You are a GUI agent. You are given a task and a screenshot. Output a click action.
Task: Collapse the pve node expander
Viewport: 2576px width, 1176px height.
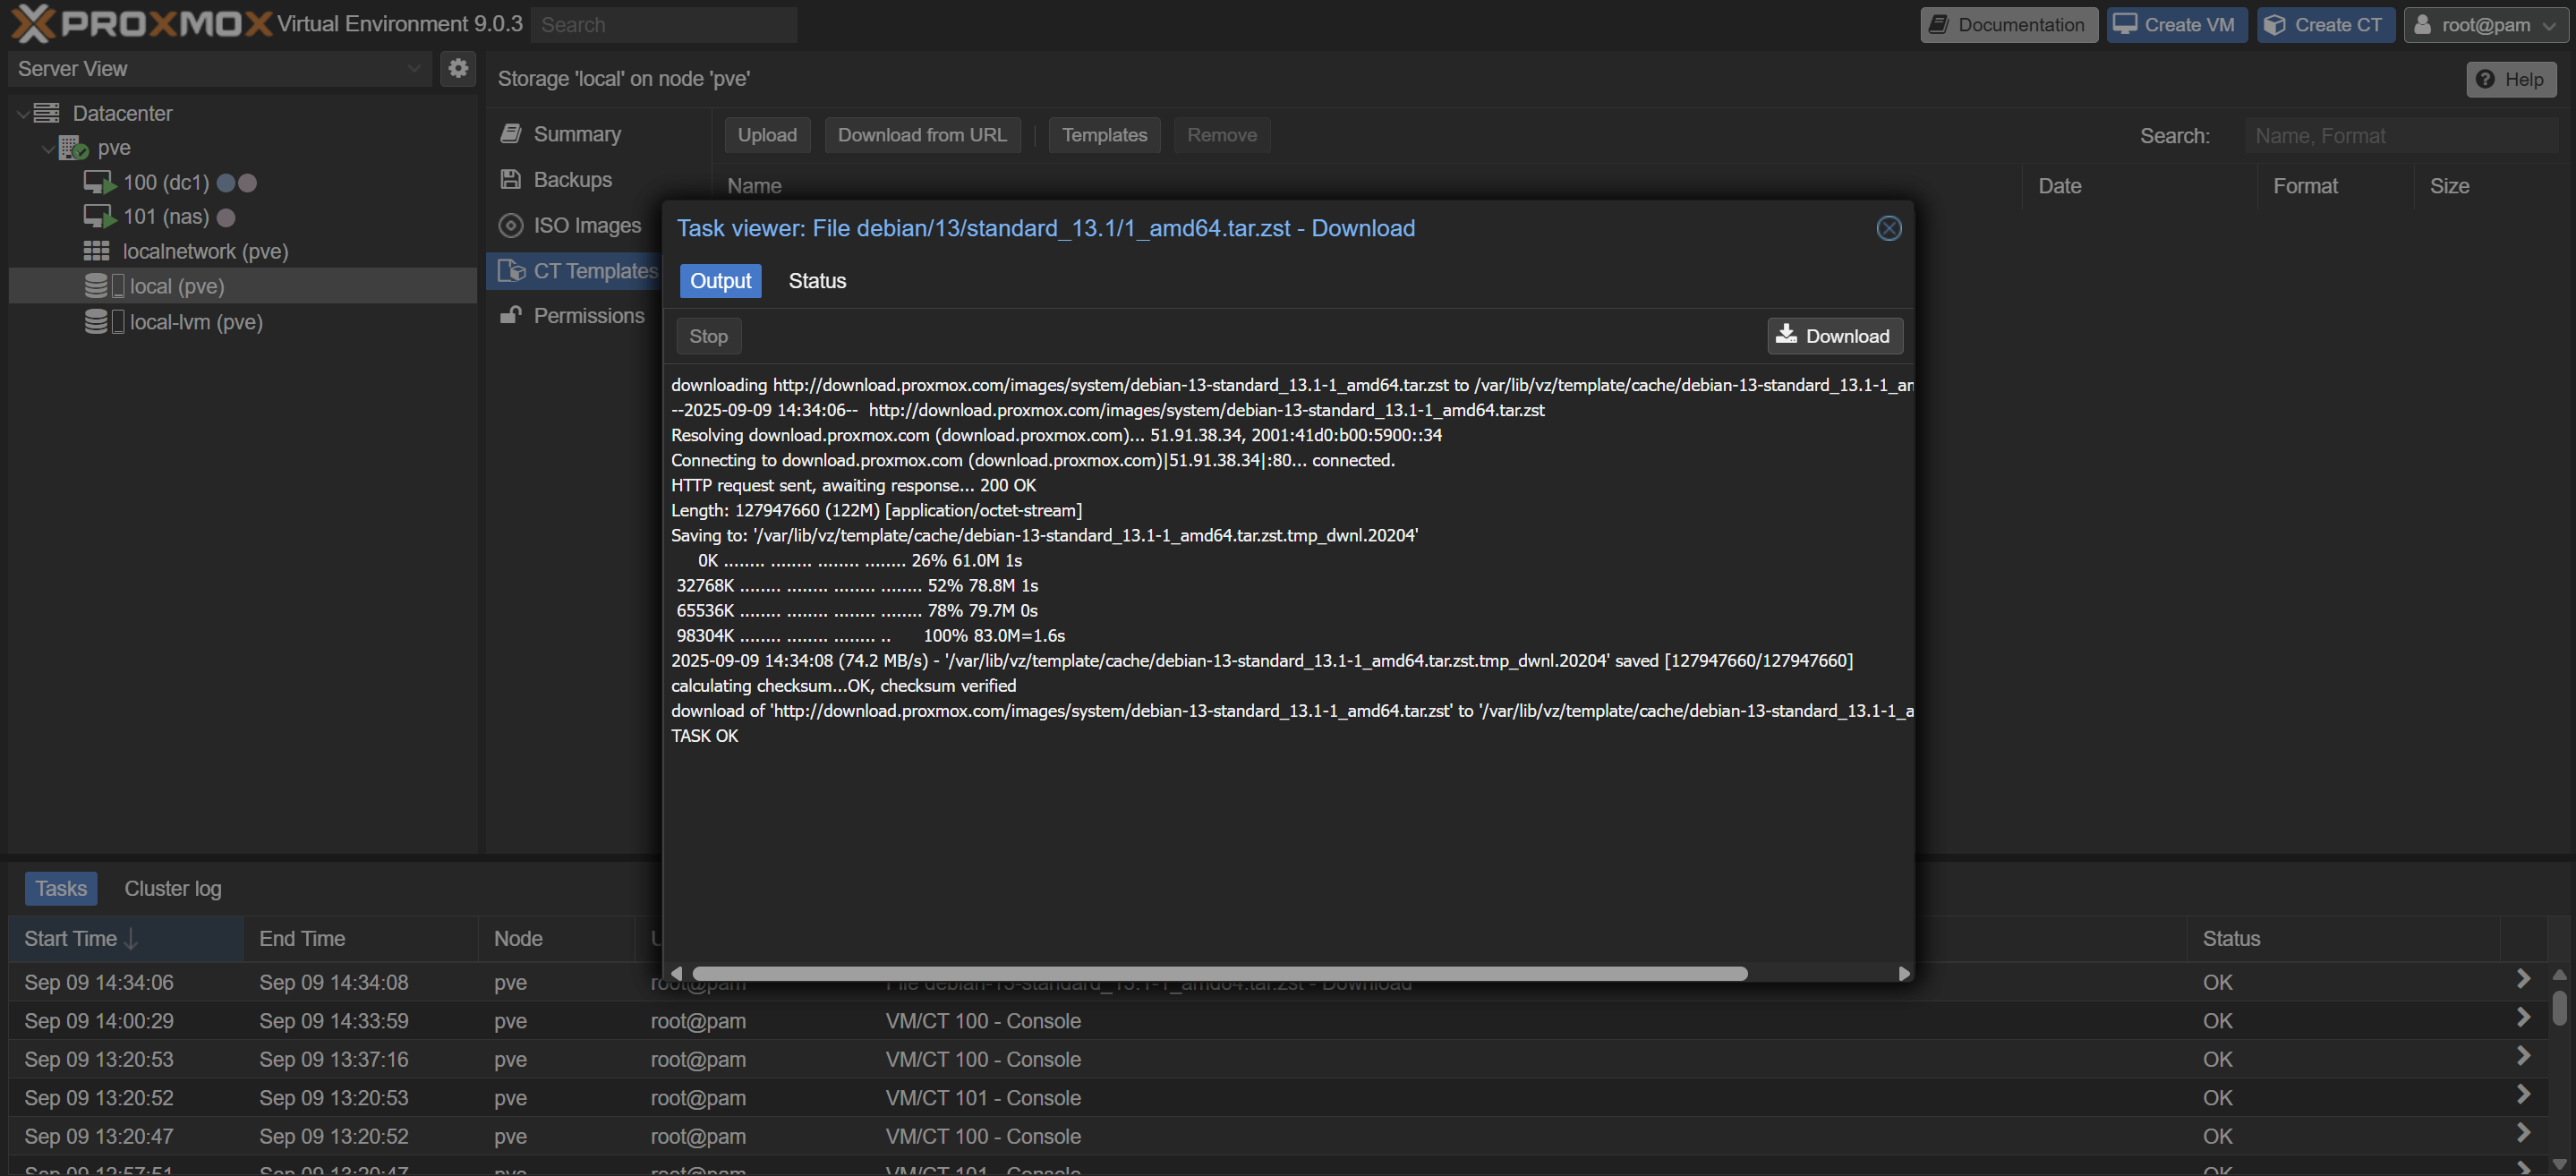pyautogui.click(x=47, y=149)
